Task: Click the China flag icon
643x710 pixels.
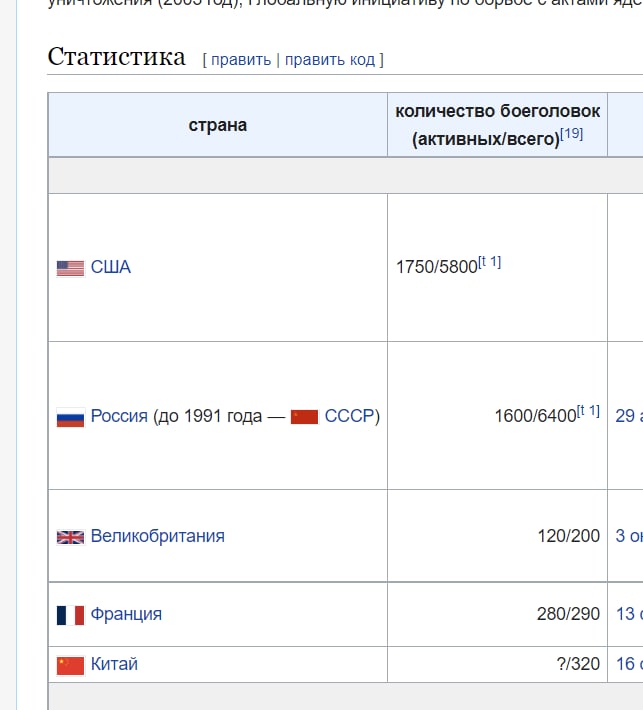Action: click(70, 664)
